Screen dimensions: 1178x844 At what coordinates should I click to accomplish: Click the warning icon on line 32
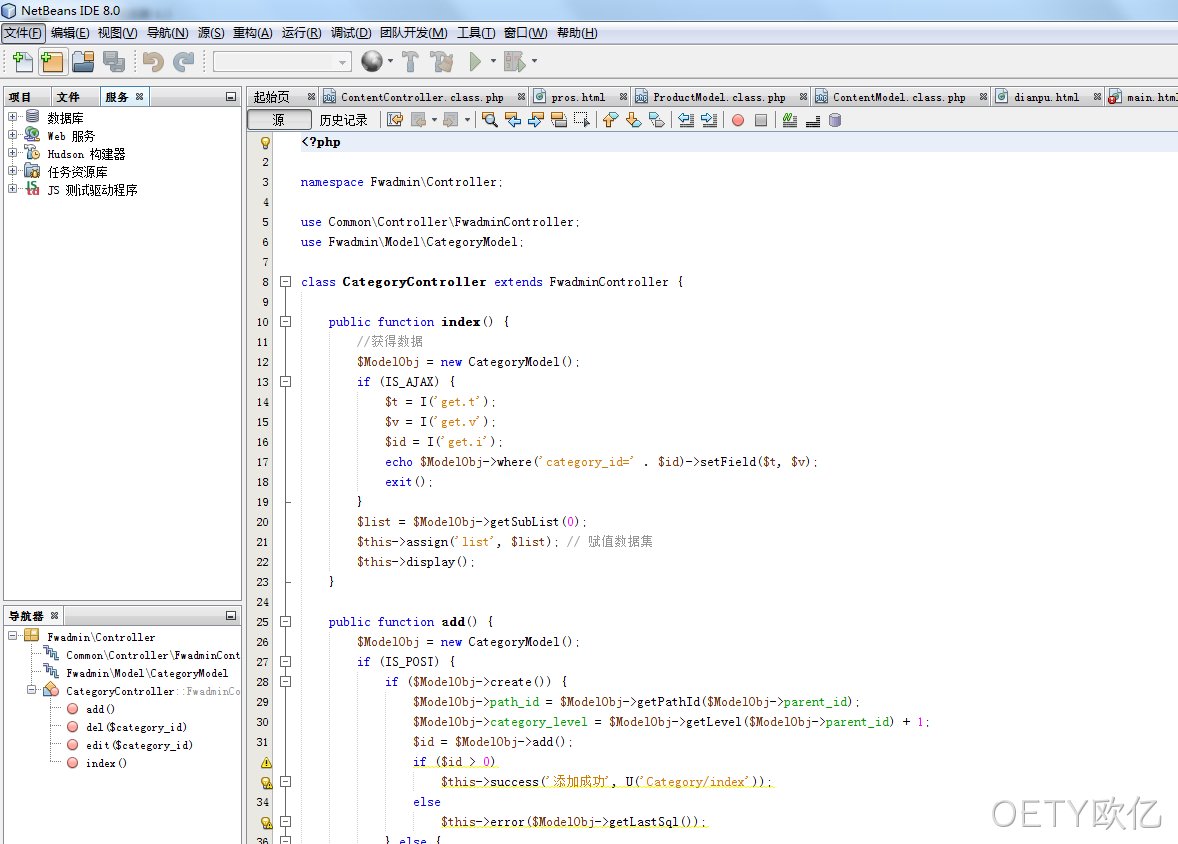266,762
